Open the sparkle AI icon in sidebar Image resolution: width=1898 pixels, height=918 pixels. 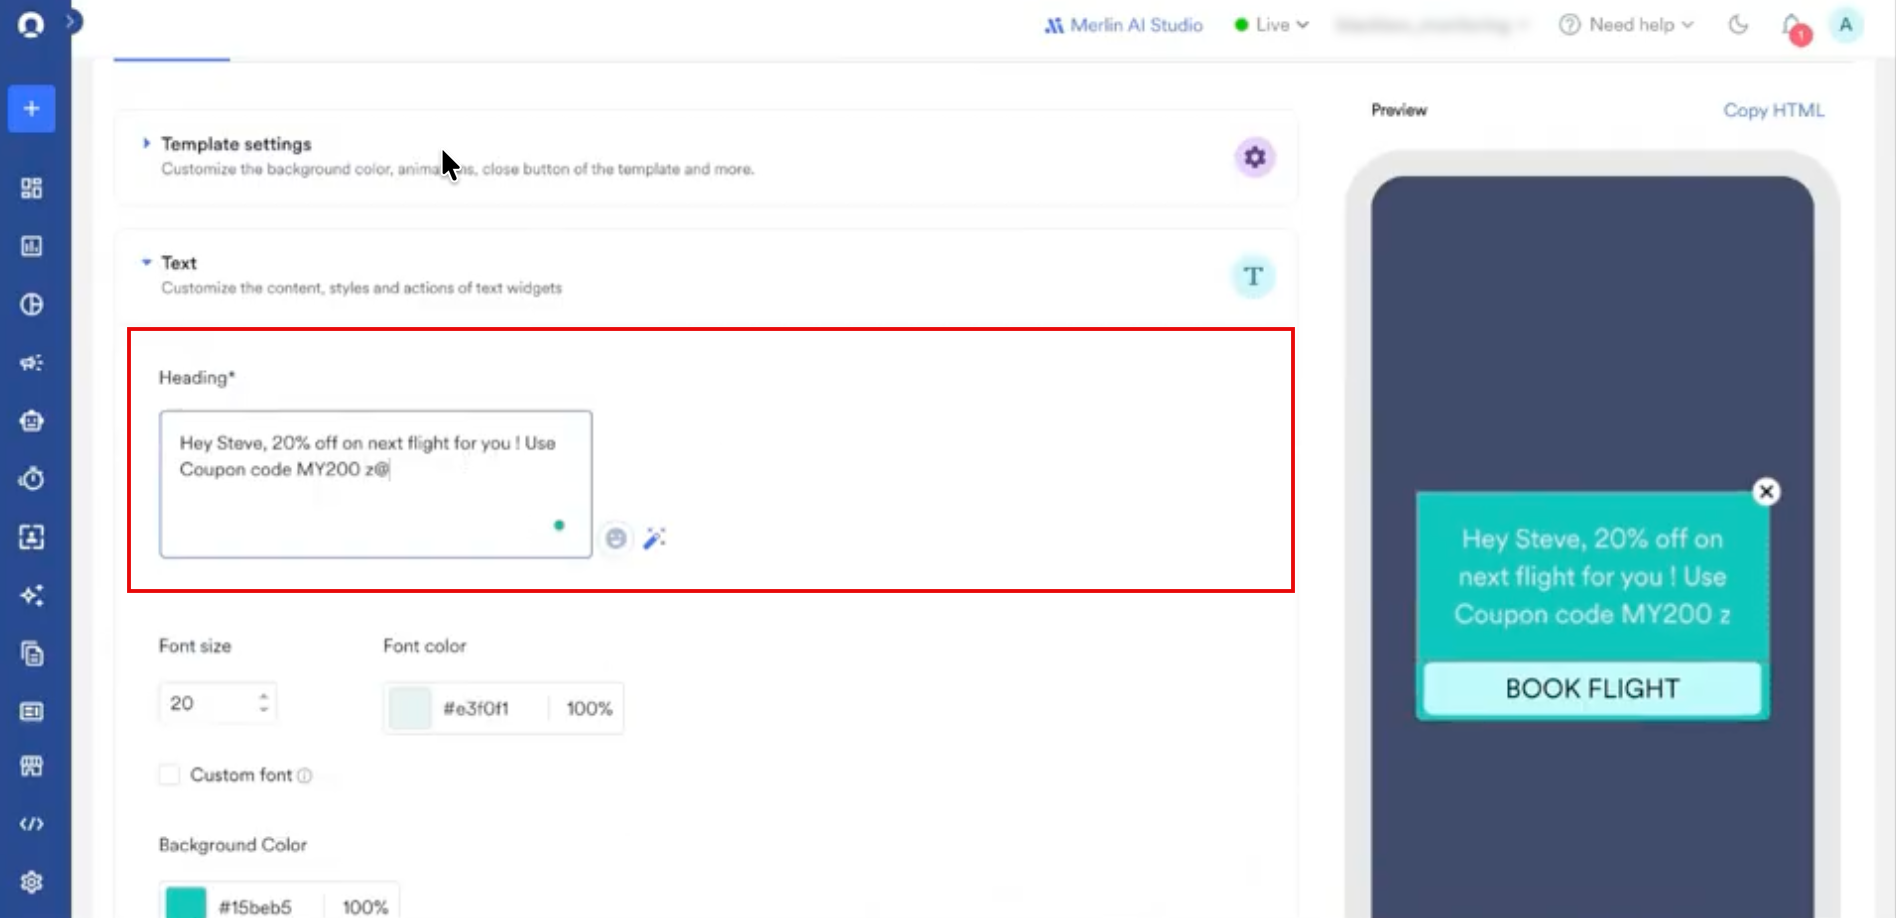pyautogui.click(x=31, y=596)
